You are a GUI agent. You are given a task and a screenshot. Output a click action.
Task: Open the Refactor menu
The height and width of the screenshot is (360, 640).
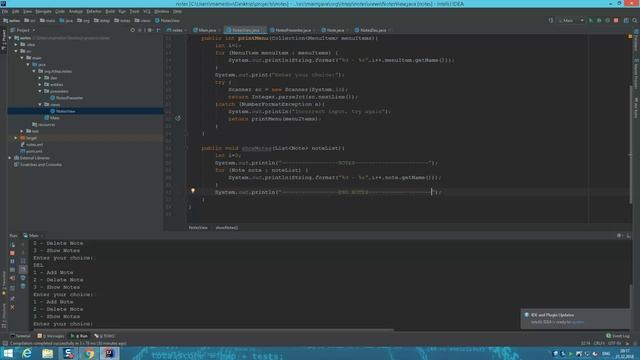point(94,11)
